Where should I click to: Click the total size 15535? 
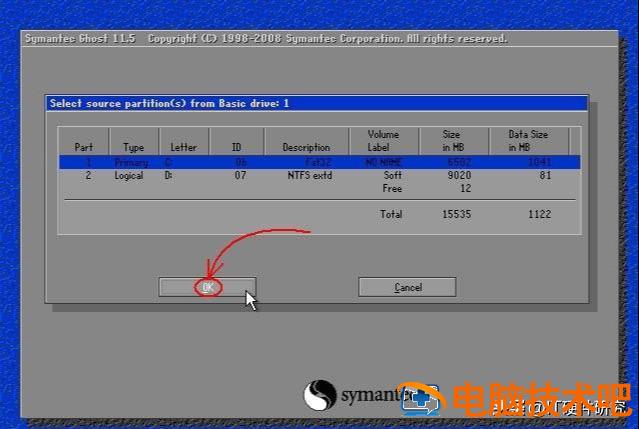(x=457, y=214)
